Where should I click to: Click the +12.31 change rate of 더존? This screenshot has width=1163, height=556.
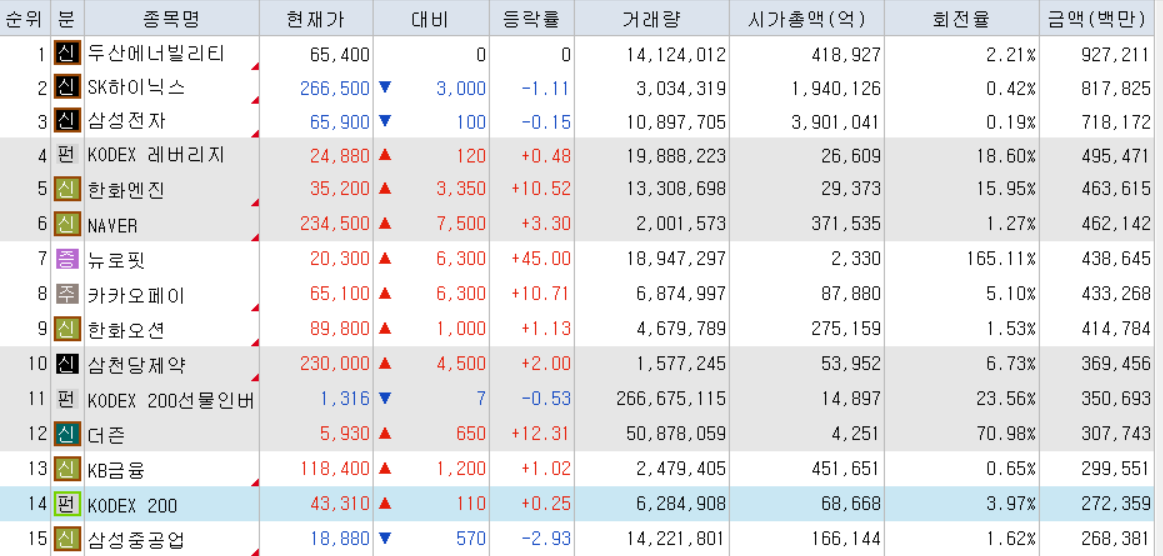541,434
